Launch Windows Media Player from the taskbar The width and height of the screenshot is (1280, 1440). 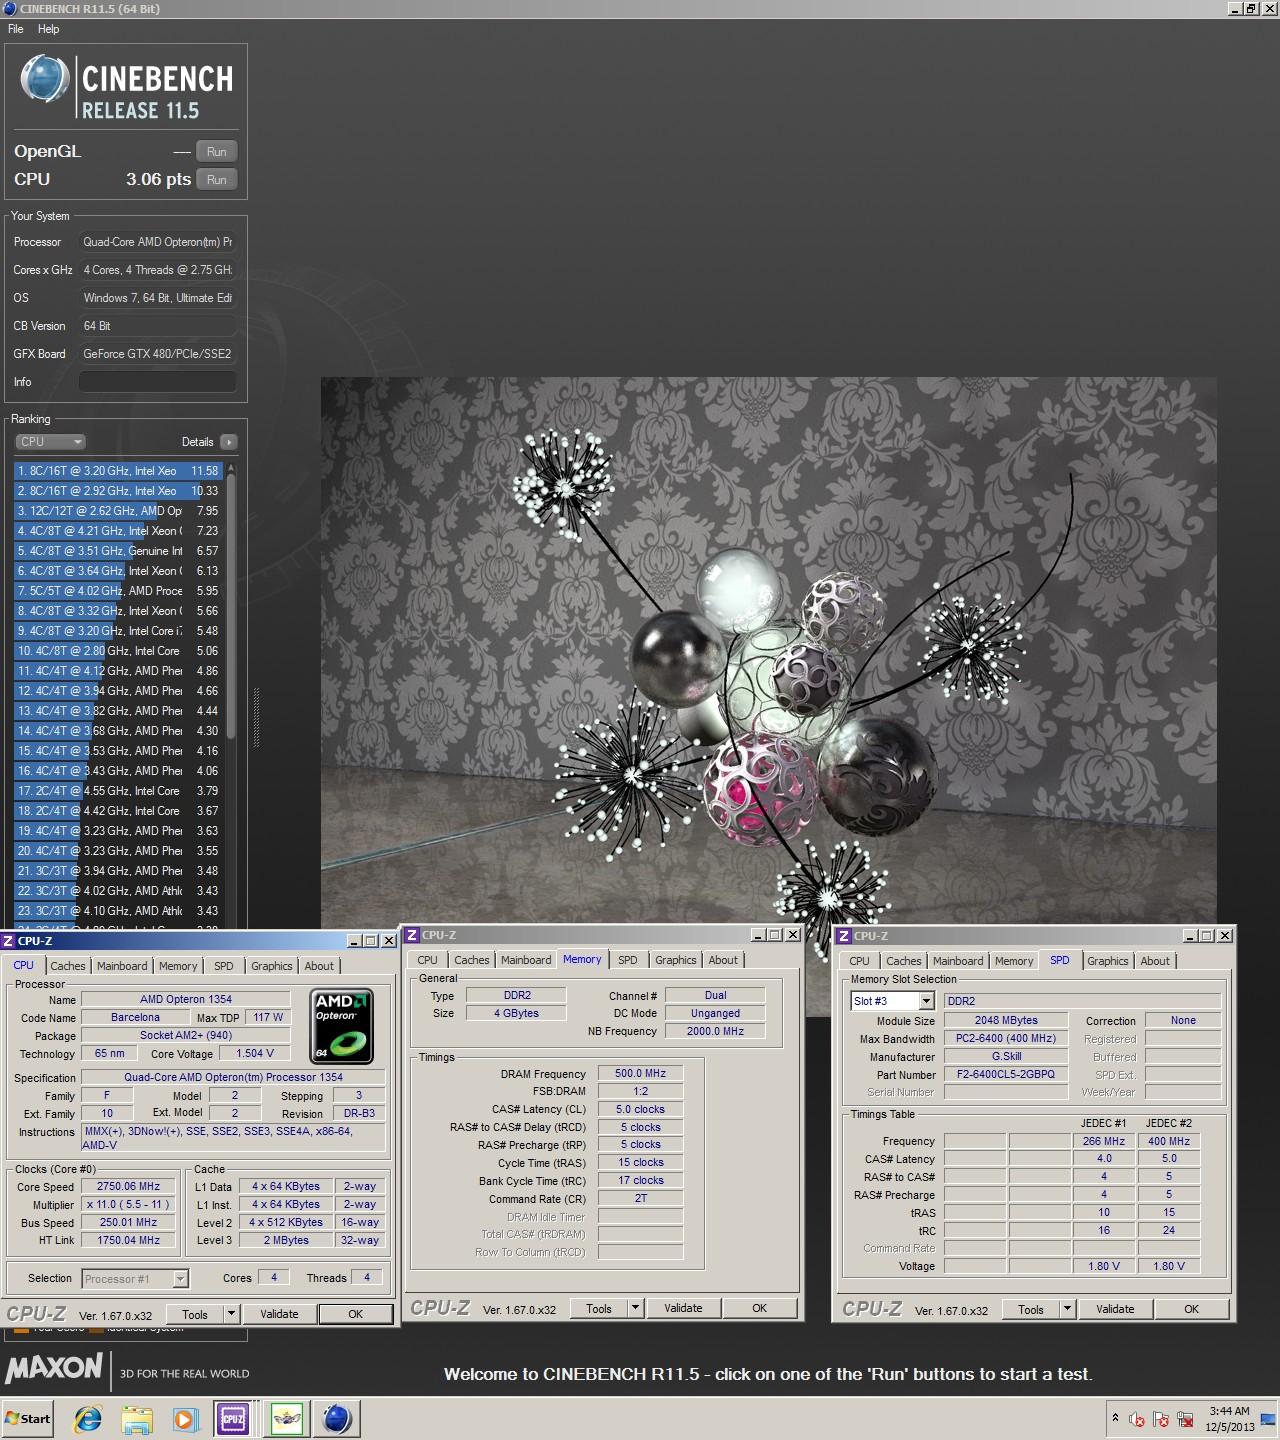[x=185, y=1418]
